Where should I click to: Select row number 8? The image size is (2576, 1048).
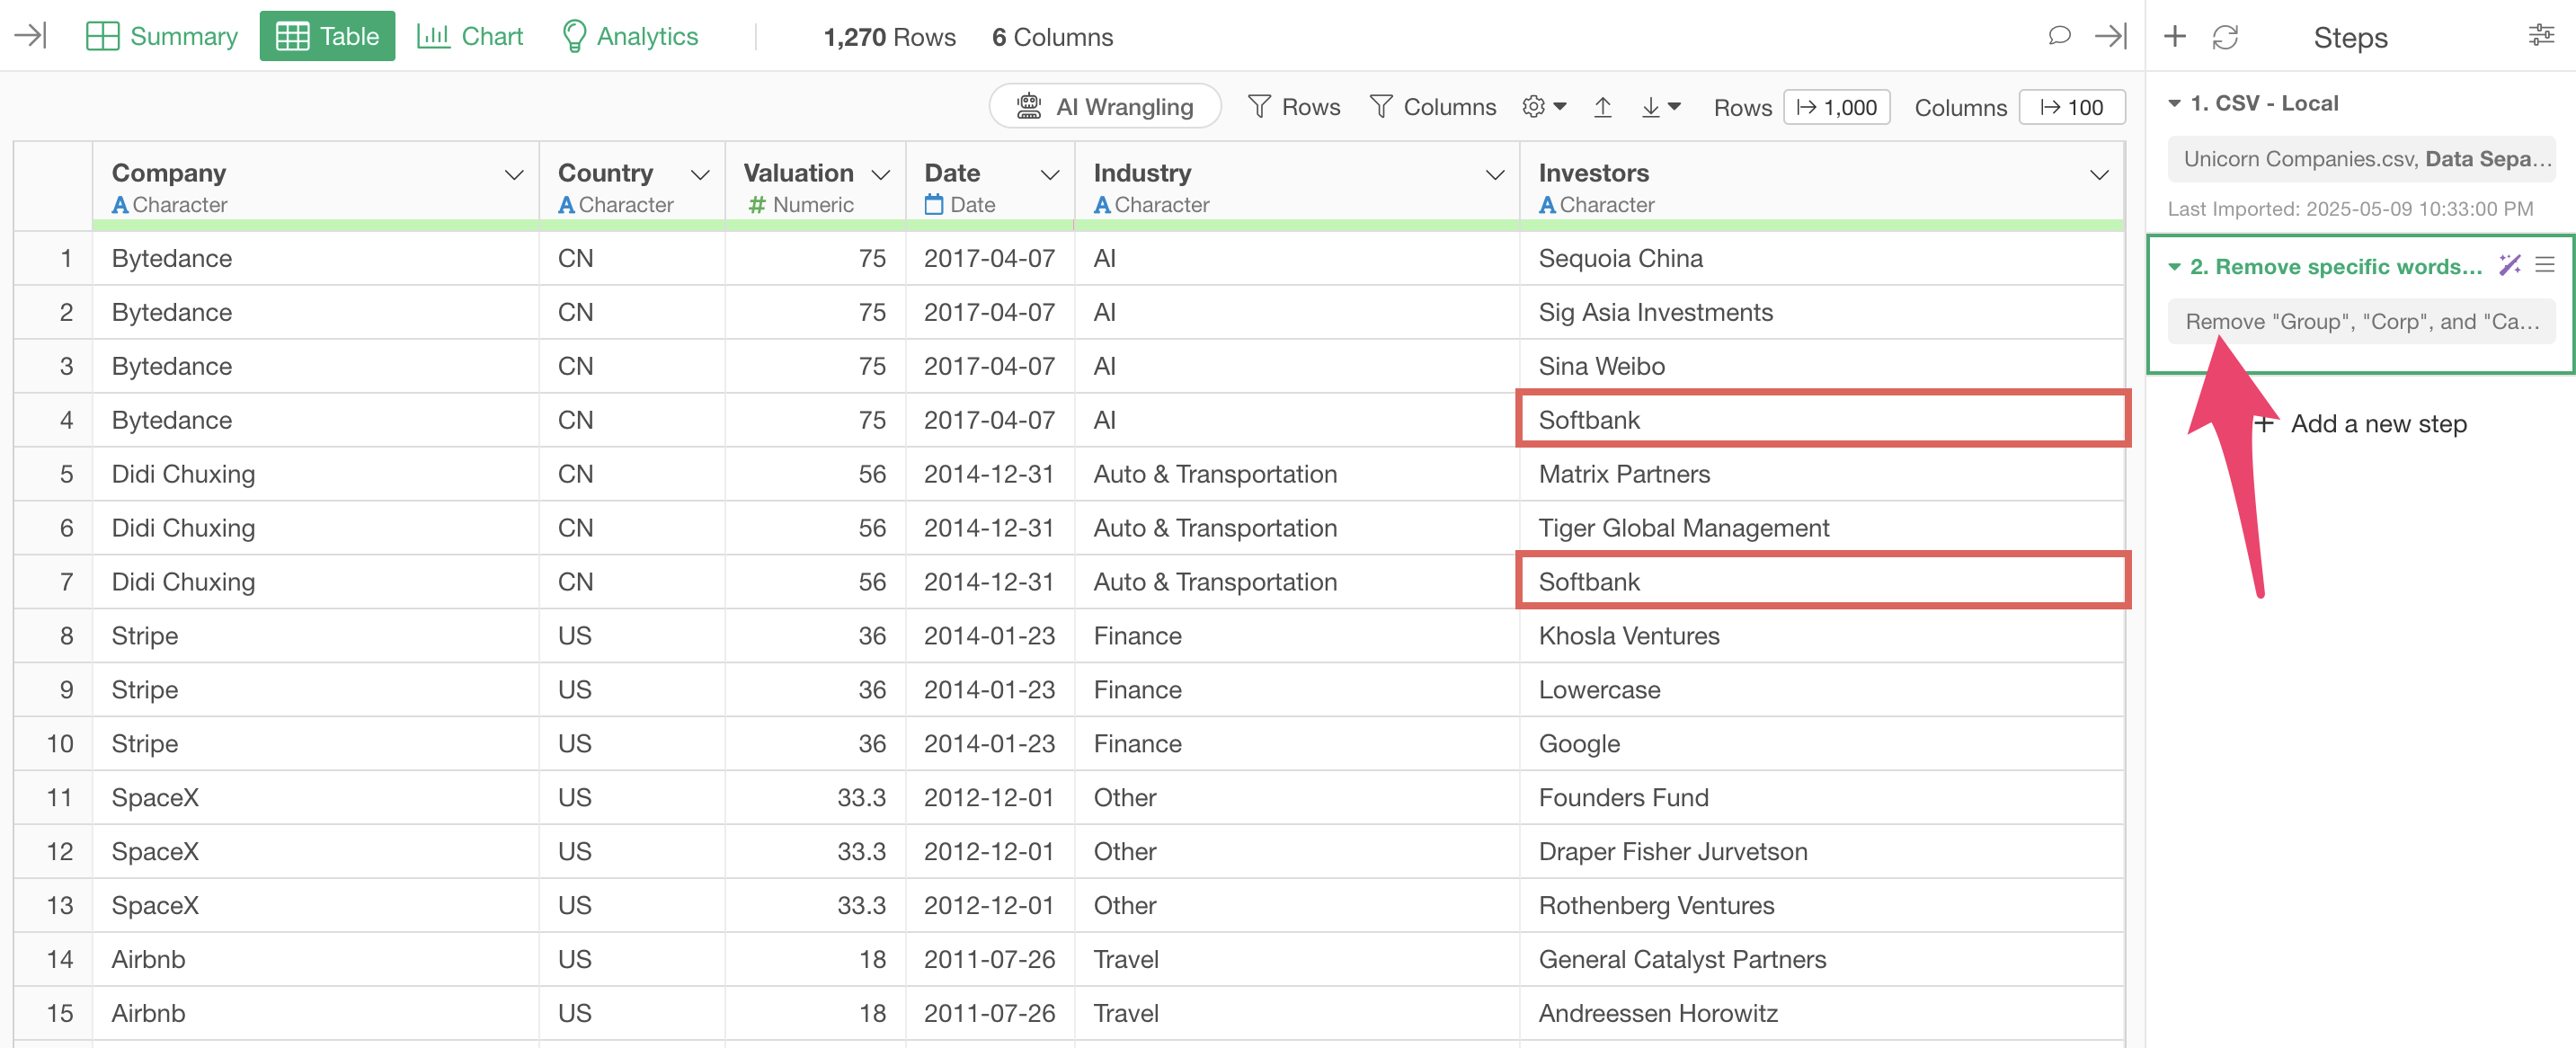[53, 636]
